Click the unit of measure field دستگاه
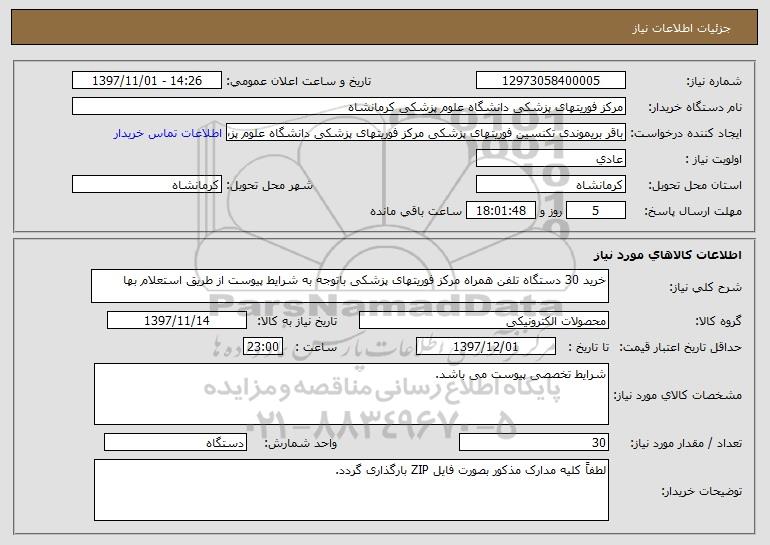Viewport: 770px width, 545px height. [x=175, y=442]
